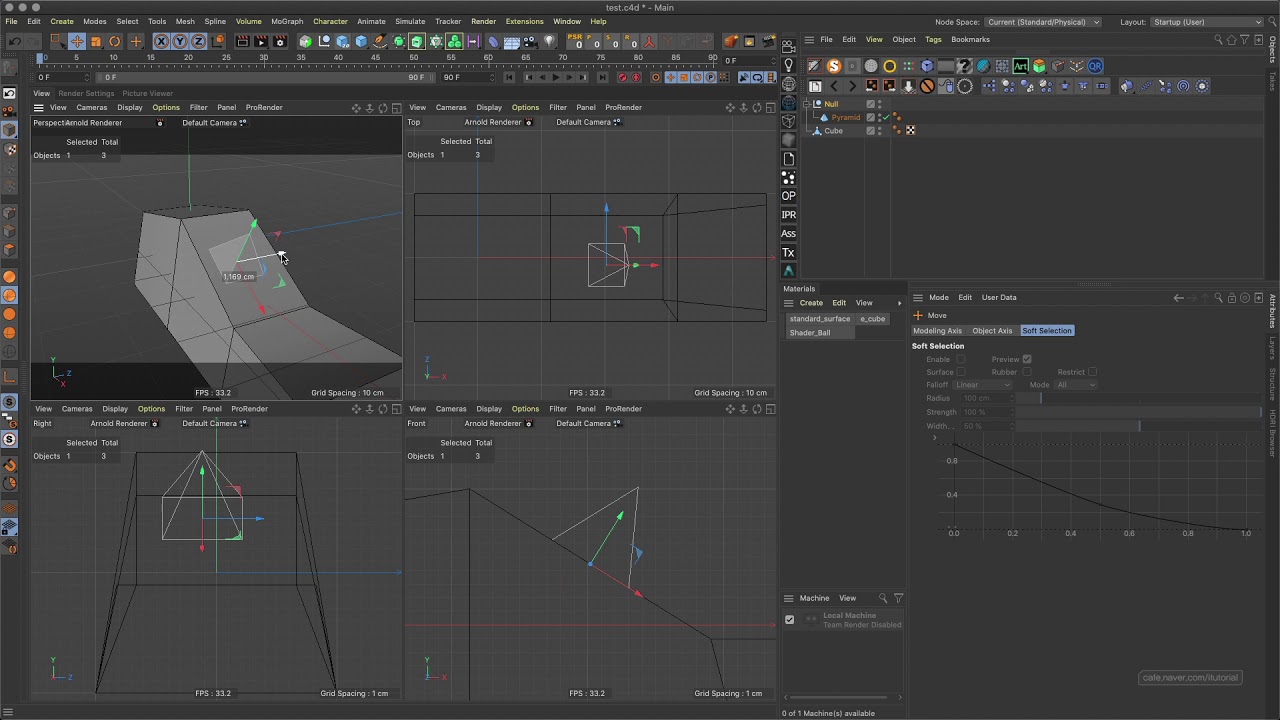Click the question mark checker icon

964,66
